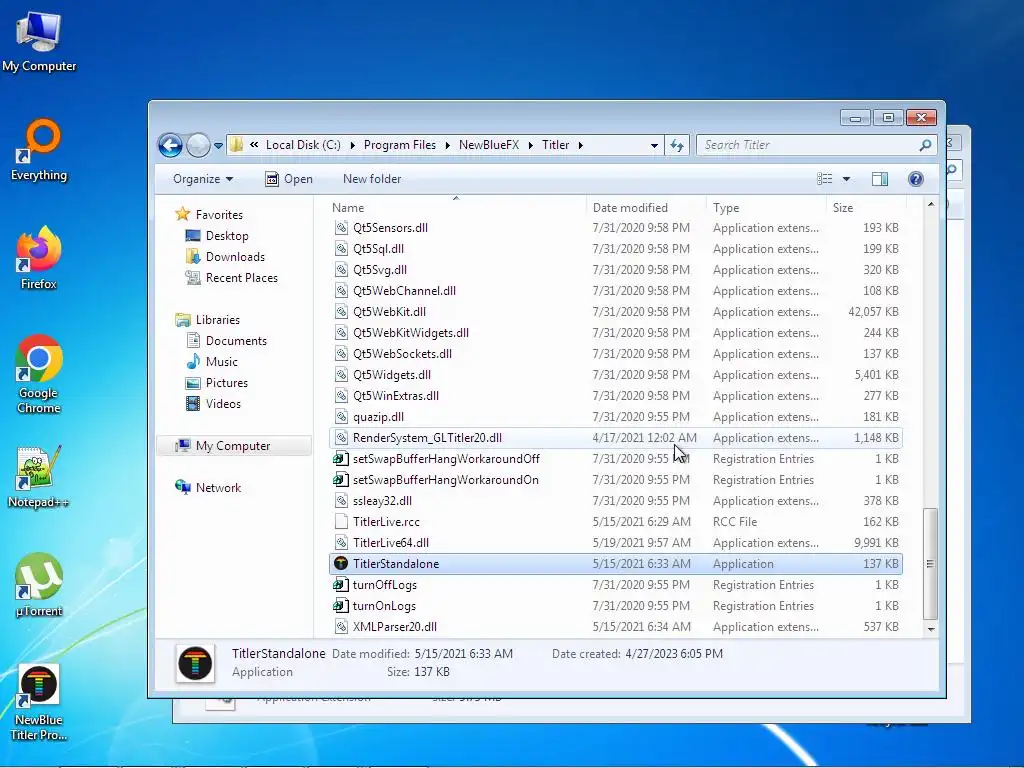Select the TitlerStandalone application file

pos(616,564)
